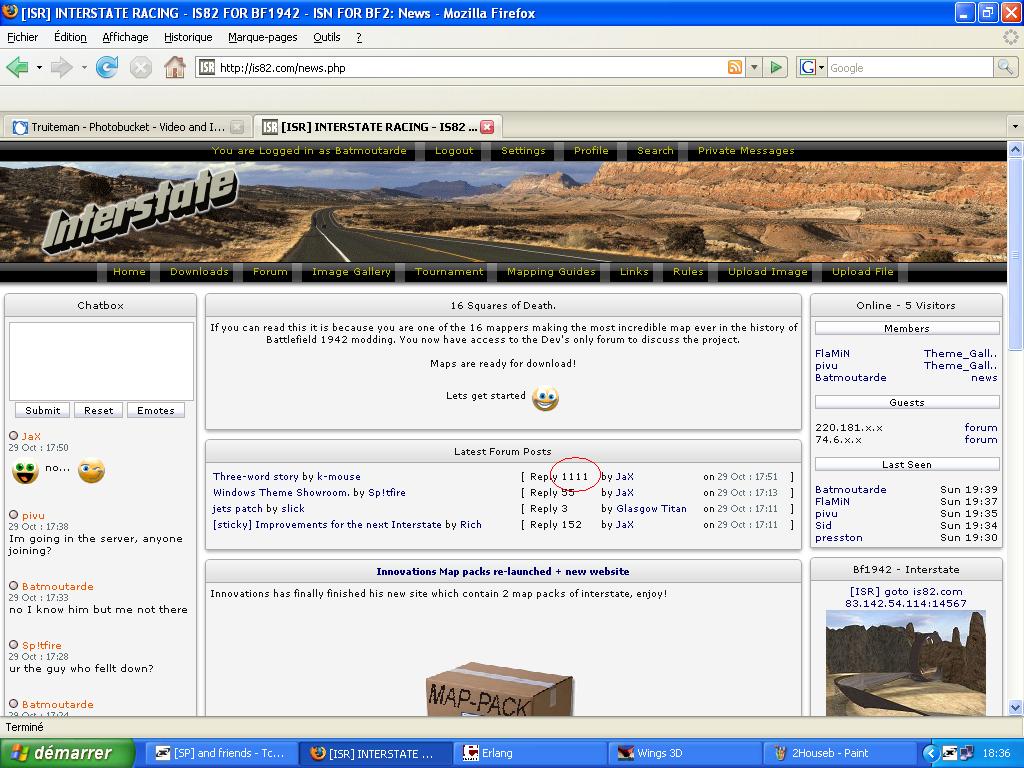The height and width of the screenshot is (768, 1024).
Task: Open the Image Gallery link
Action: pyautogui.click(x=351, y=272)
